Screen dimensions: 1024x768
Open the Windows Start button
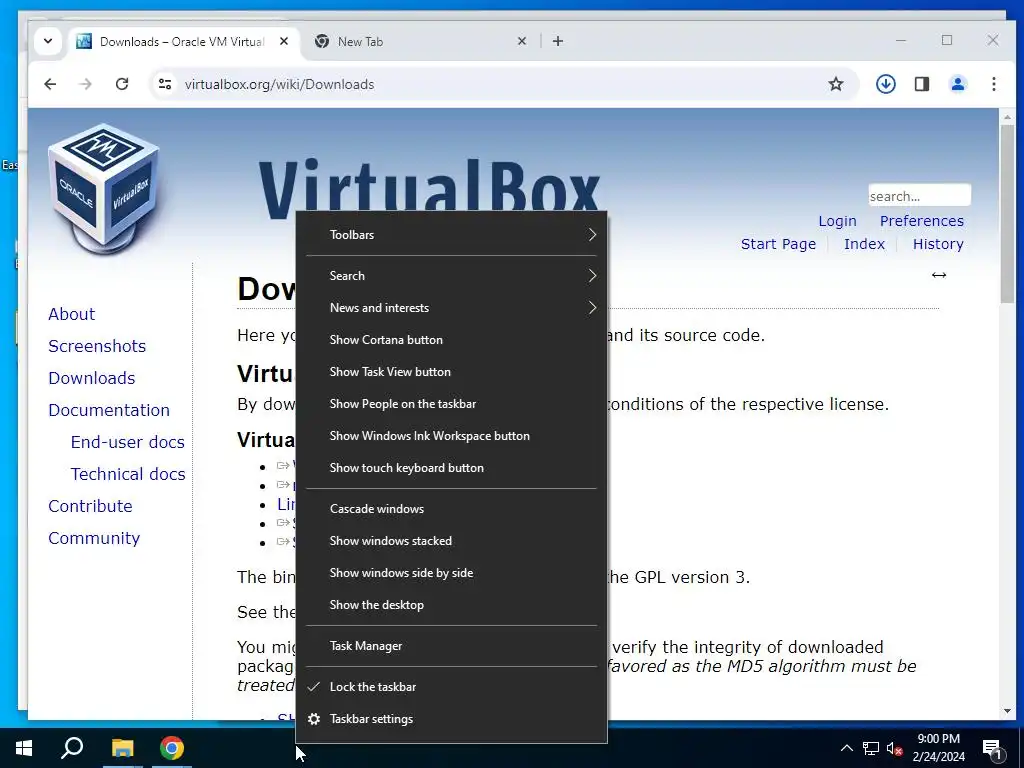point(24,748)
